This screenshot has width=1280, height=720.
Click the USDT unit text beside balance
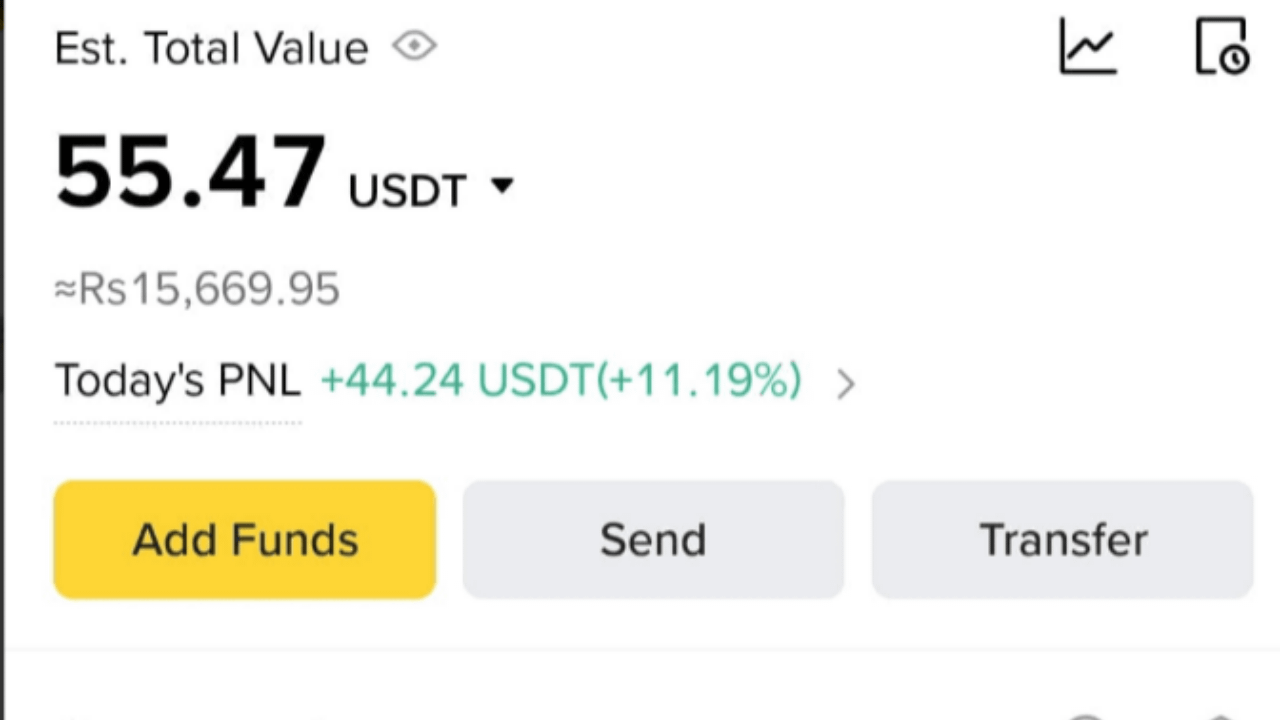tap(407, 190)
